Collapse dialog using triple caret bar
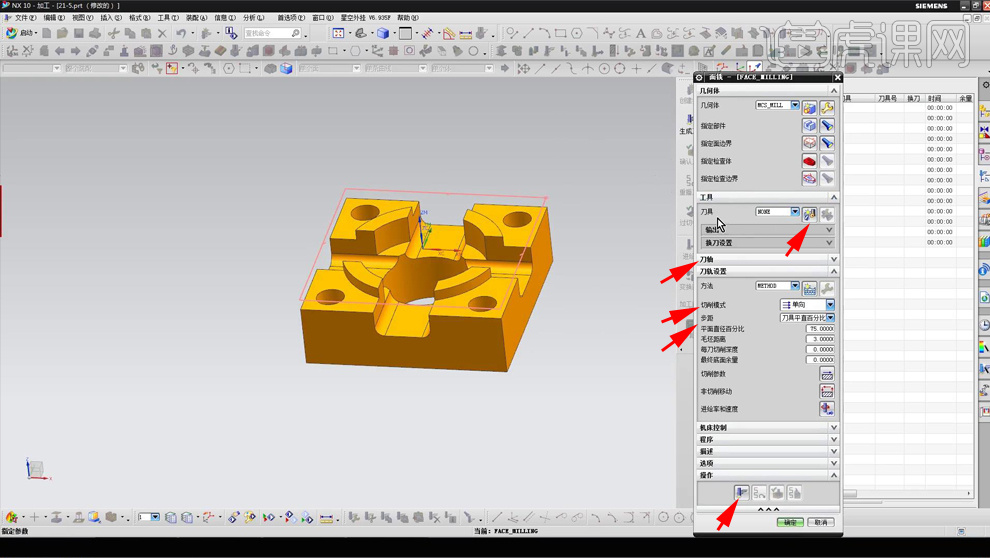 [x=768, y=509]
